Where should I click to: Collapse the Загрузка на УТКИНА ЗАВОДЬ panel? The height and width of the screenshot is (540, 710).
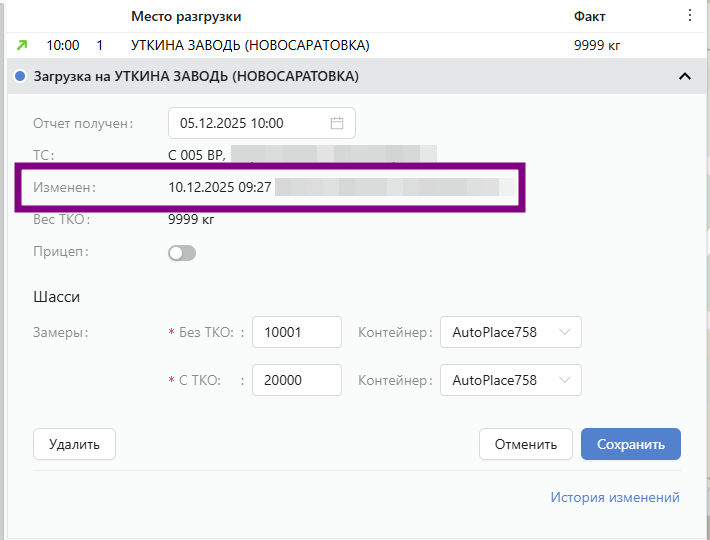point(685,76)
